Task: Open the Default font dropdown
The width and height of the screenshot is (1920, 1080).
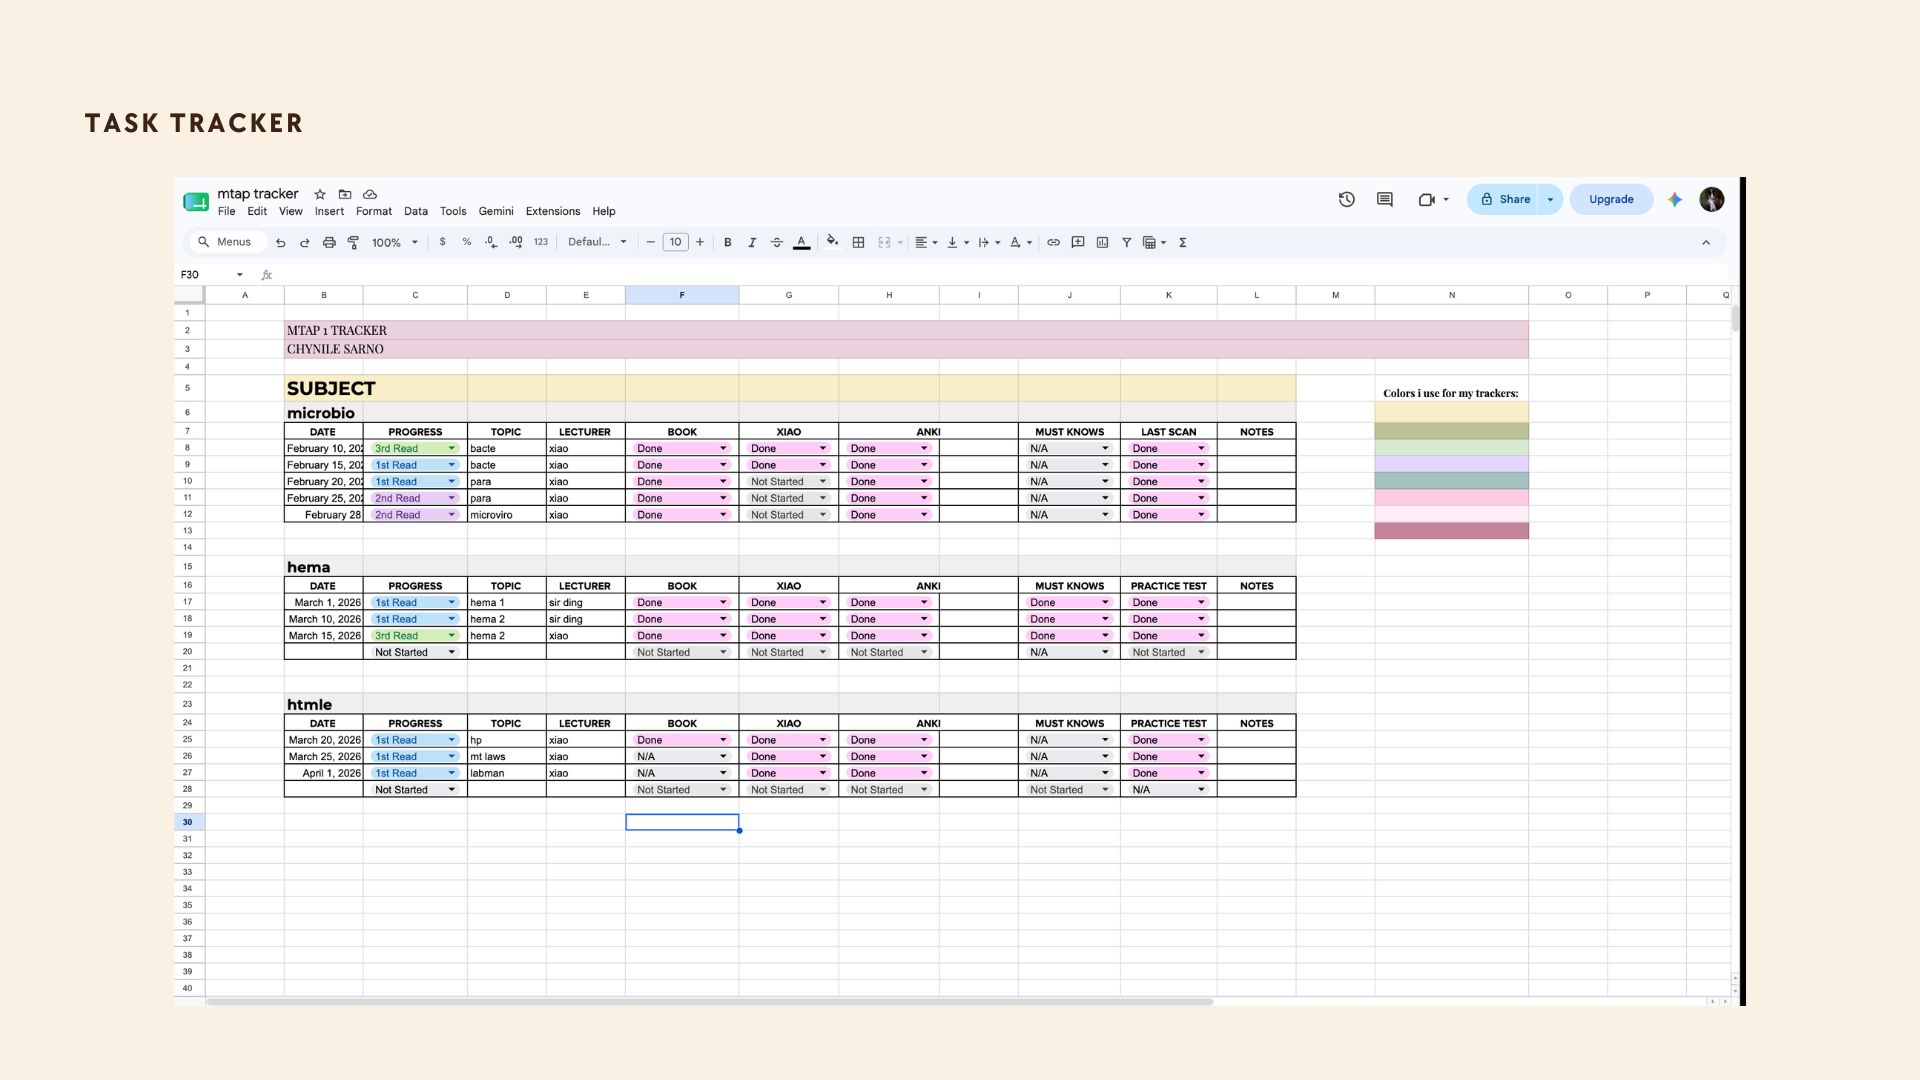Action: click(x=597, y=242)
